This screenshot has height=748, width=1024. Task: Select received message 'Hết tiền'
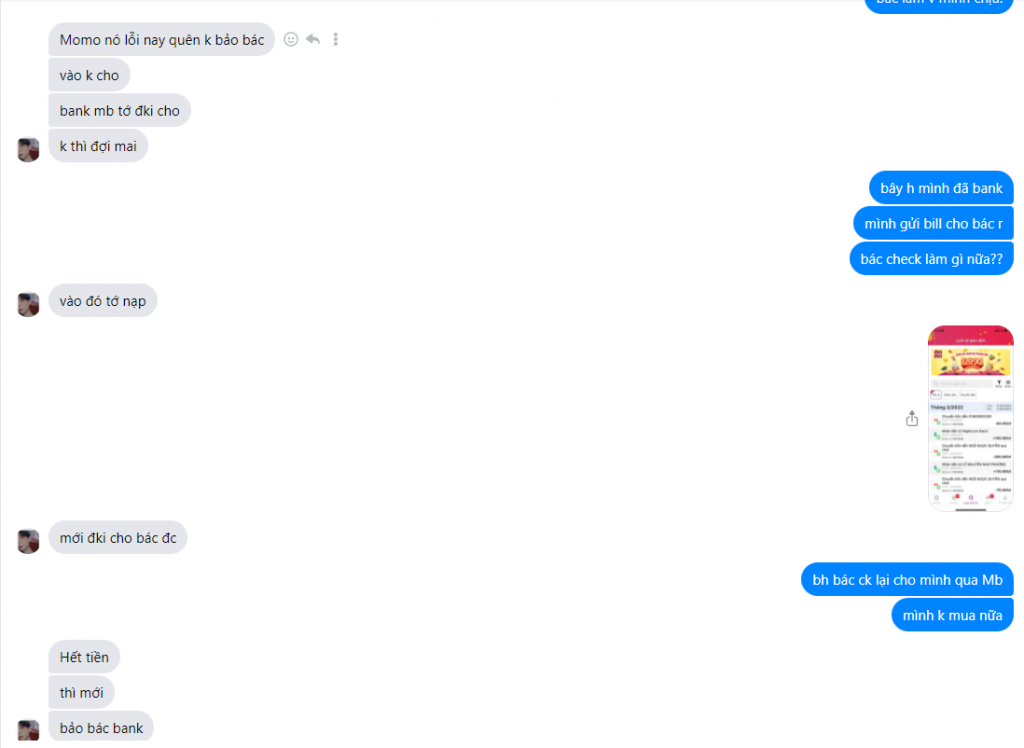pos(84,657)
